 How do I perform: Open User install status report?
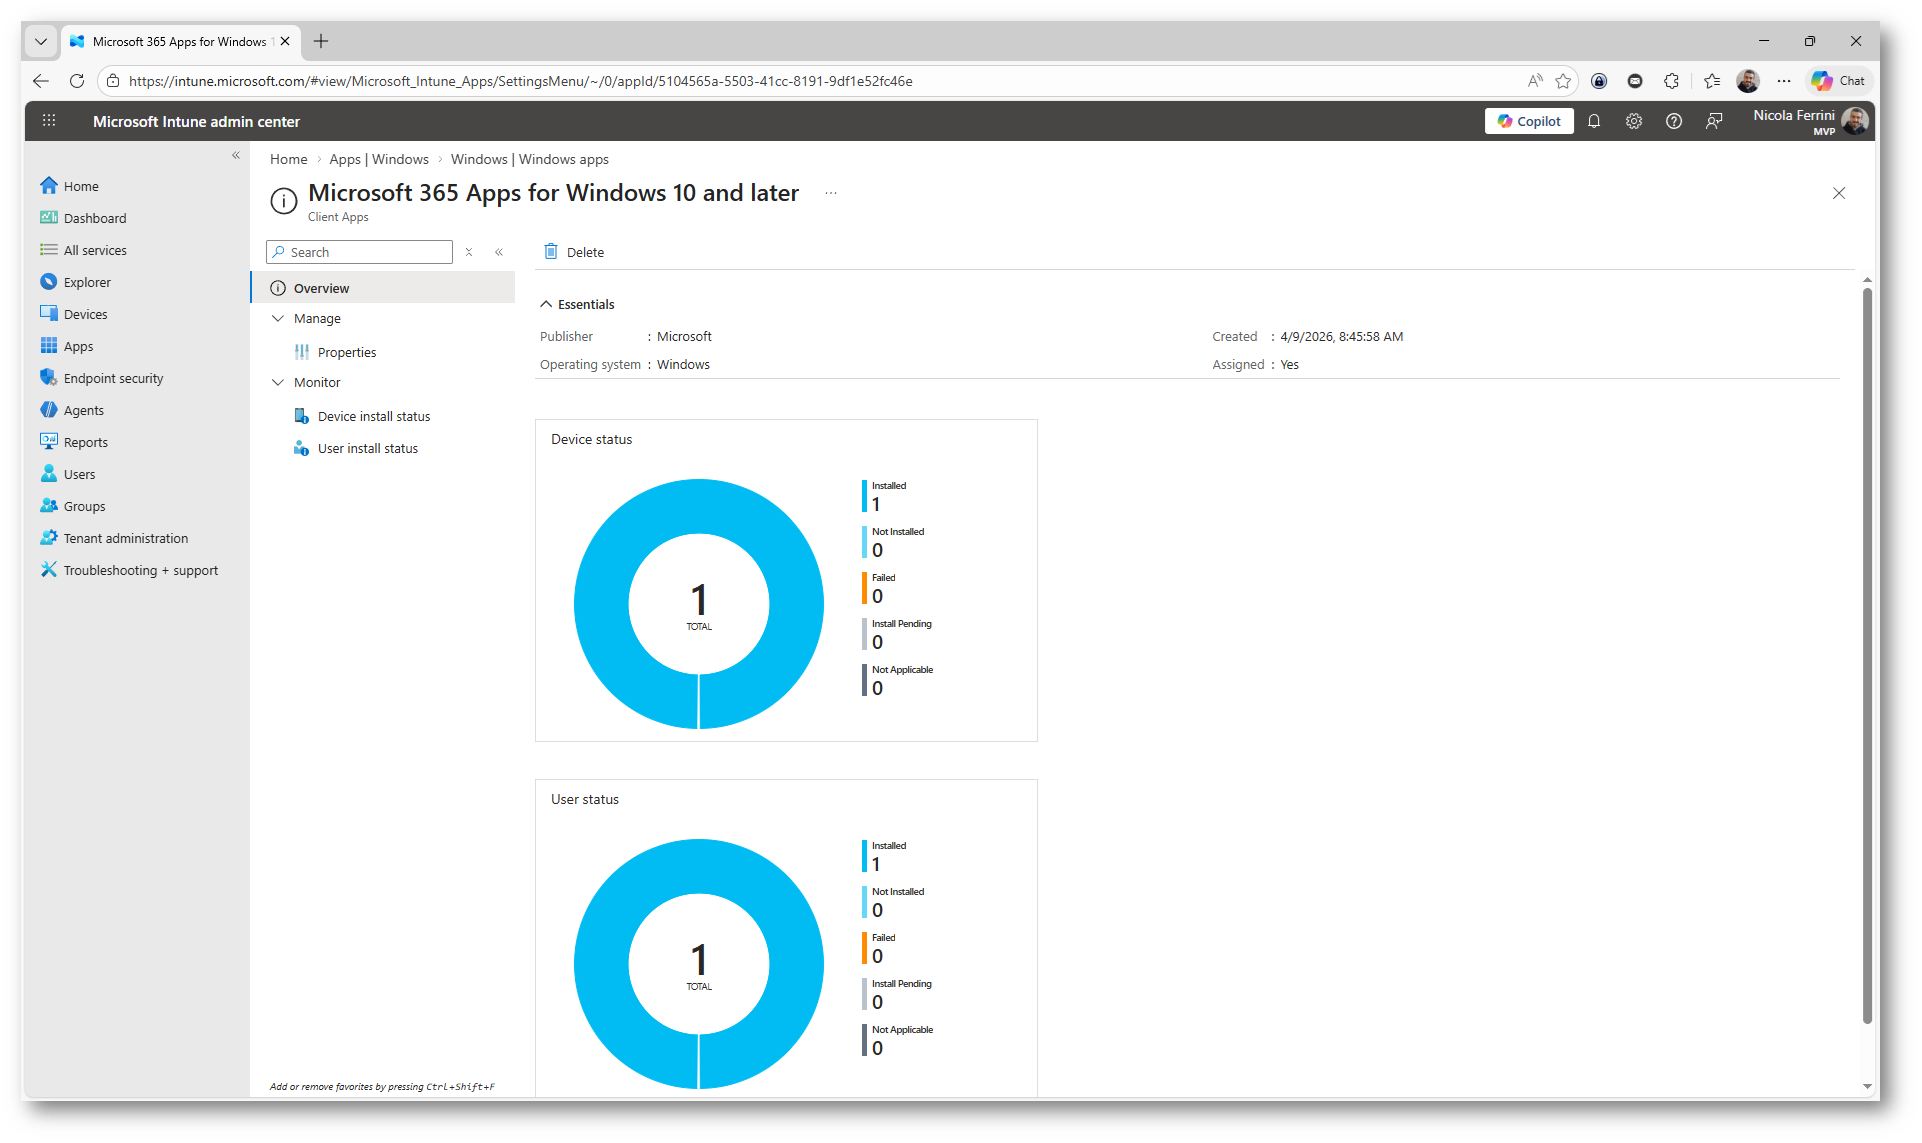[x=367, y=448]
